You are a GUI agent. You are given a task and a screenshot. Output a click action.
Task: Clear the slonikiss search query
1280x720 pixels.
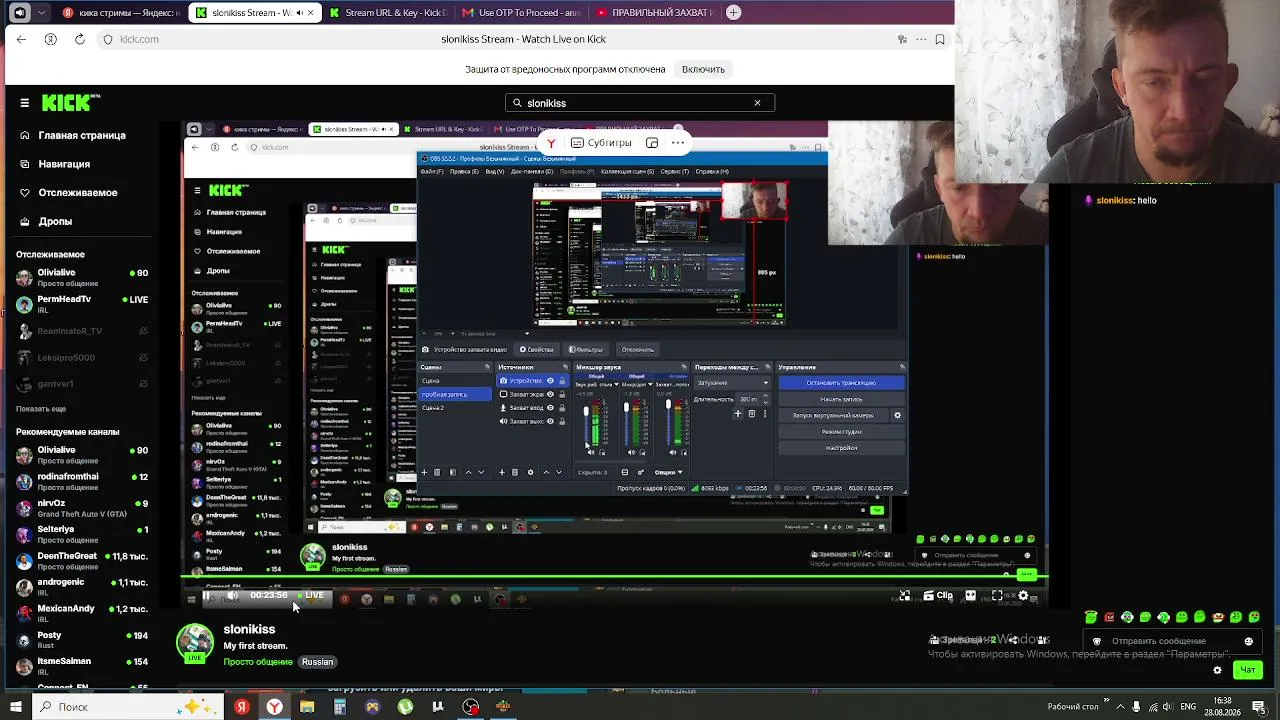(x=757, y=102)
